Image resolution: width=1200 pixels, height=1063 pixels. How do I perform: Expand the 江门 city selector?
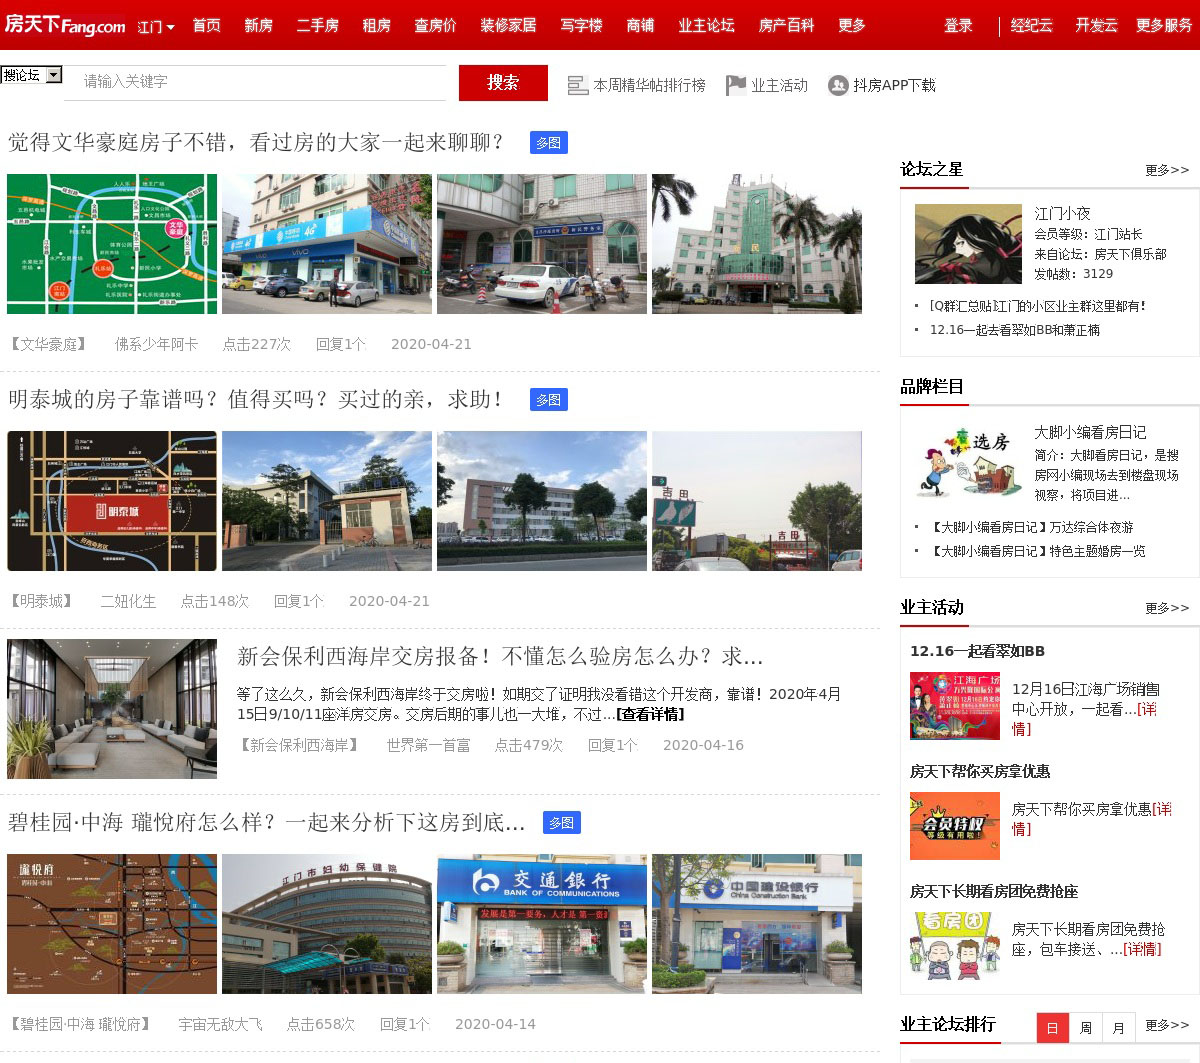pos(156,27)
